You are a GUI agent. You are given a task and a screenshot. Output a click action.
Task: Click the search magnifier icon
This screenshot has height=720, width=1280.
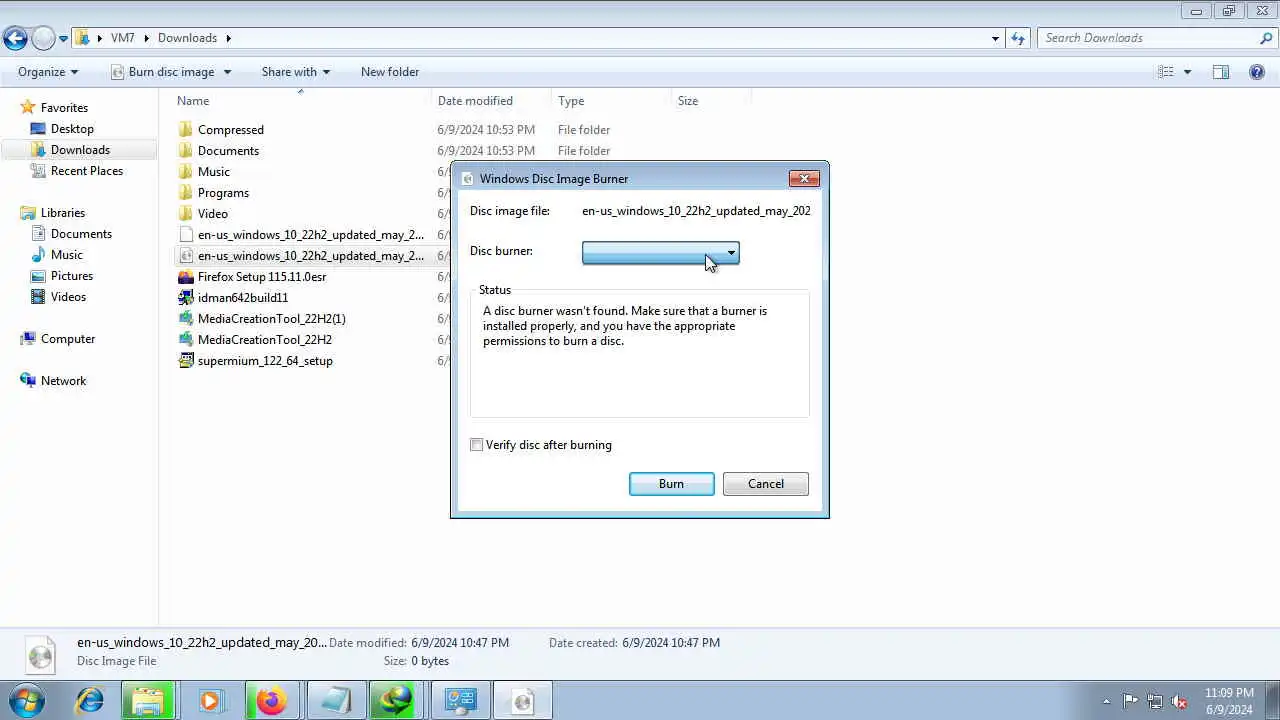click(1266, 38)
